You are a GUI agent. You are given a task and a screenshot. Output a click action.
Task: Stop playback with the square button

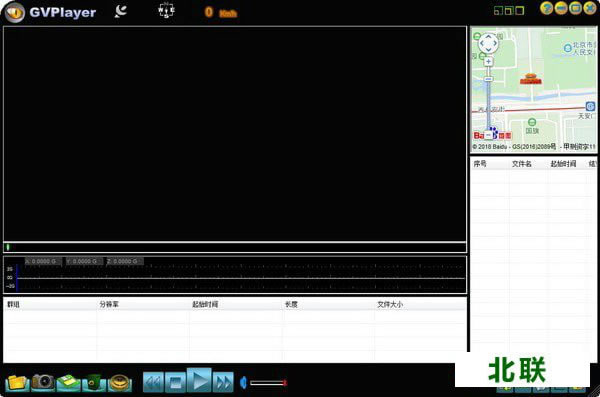point(175,382)
